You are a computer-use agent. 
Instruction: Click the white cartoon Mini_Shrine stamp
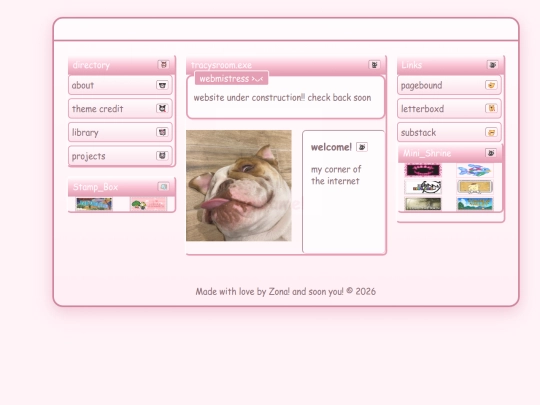click(x=423, y=187)
